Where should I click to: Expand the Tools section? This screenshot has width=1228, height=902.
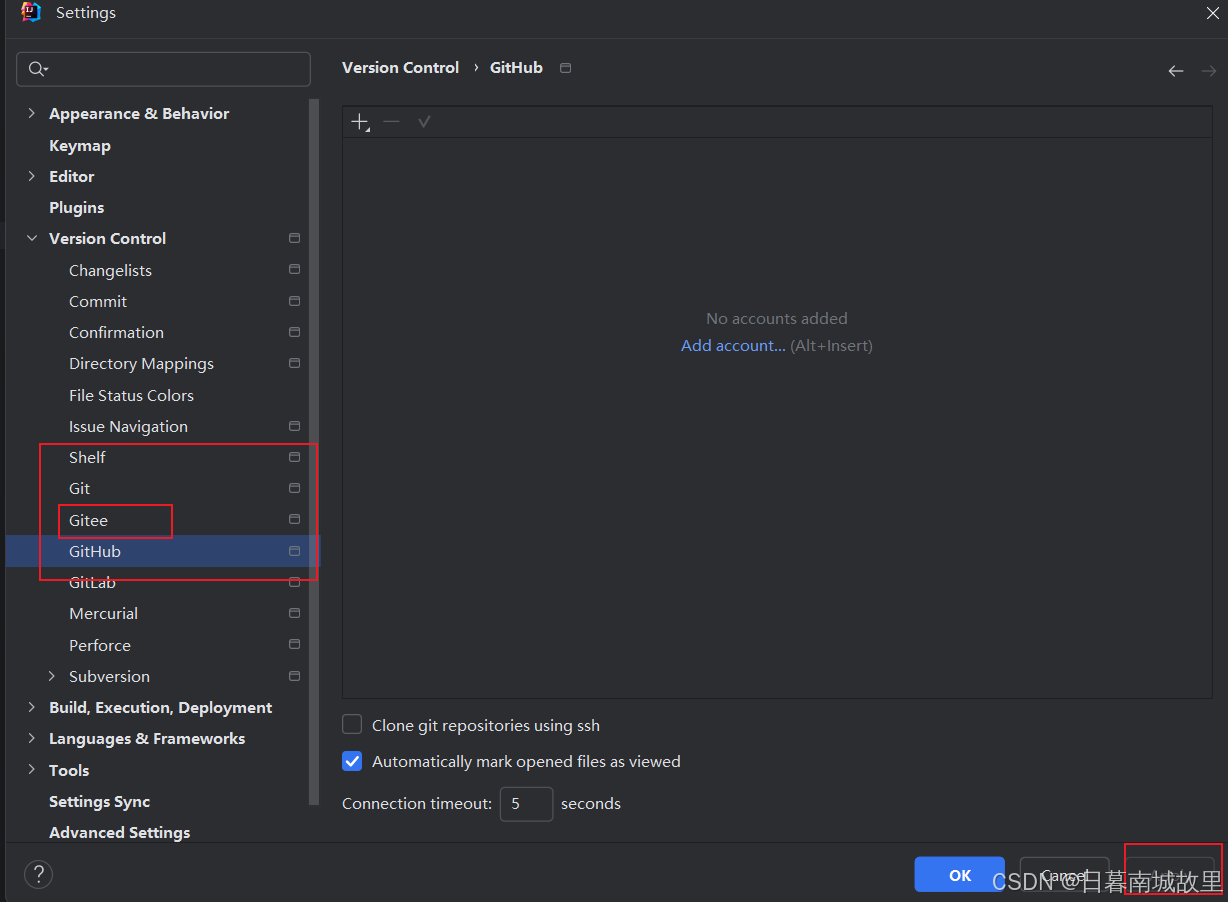click(31, 770)
